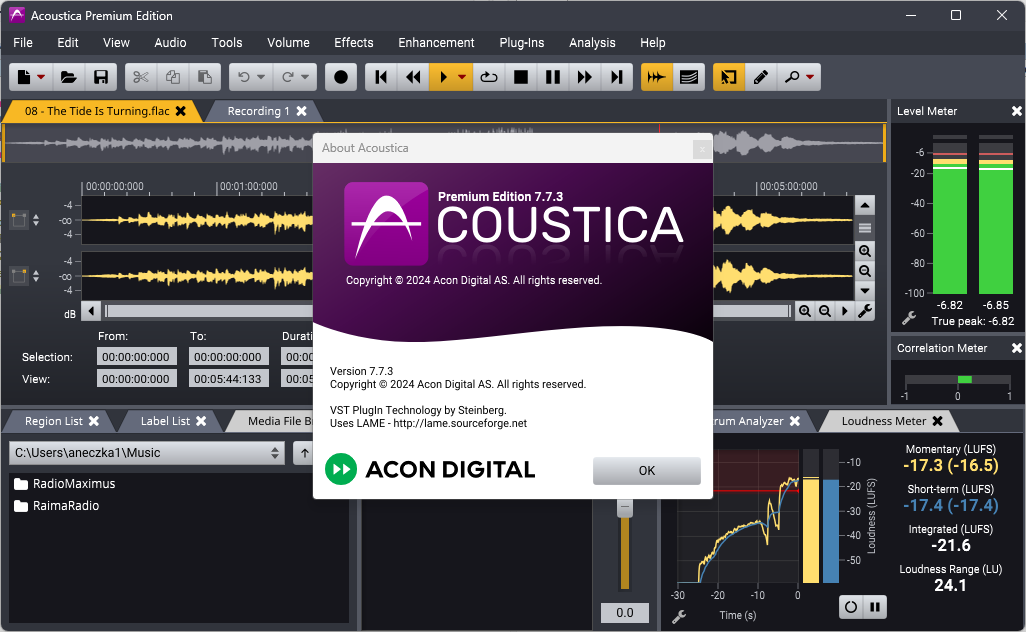This screenshot has height=632, width=1026.
Task: Open the New file dropdown arrow
Action: [x=41, y=77]
